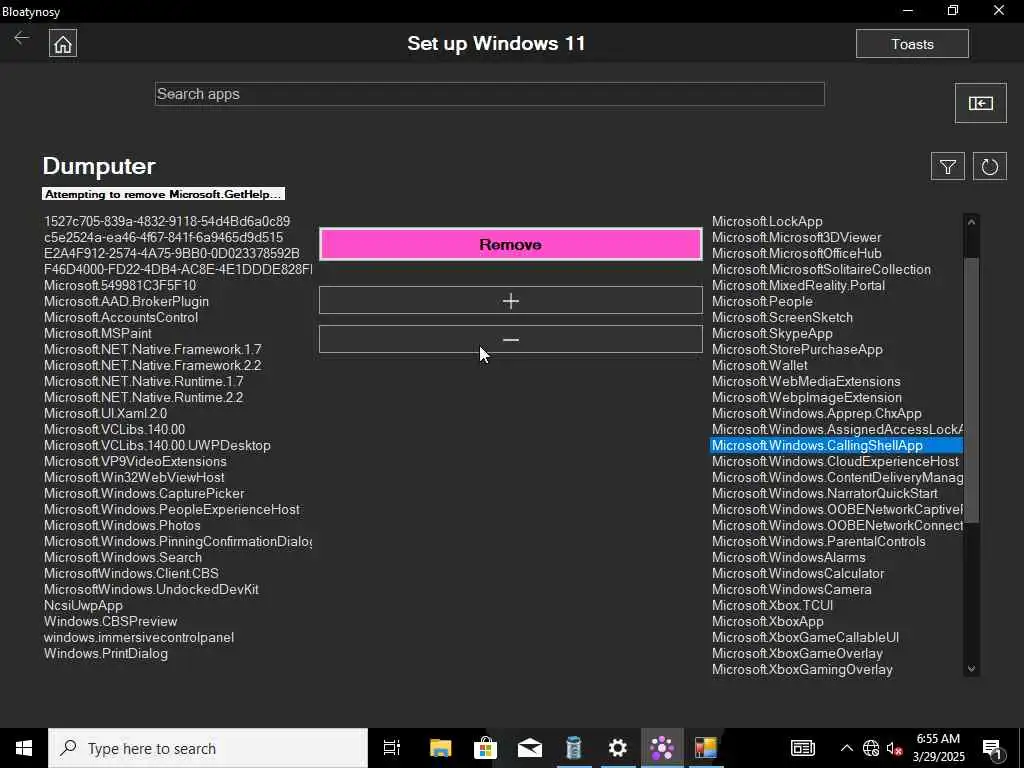
Task: Open Mail app from taskbar
Action: point(530,748)
